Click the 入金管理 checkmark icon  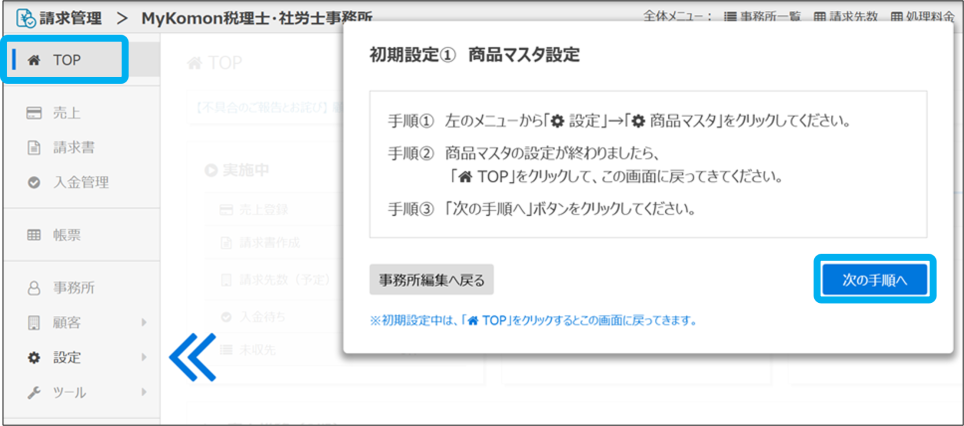click(x=33, y=182)
